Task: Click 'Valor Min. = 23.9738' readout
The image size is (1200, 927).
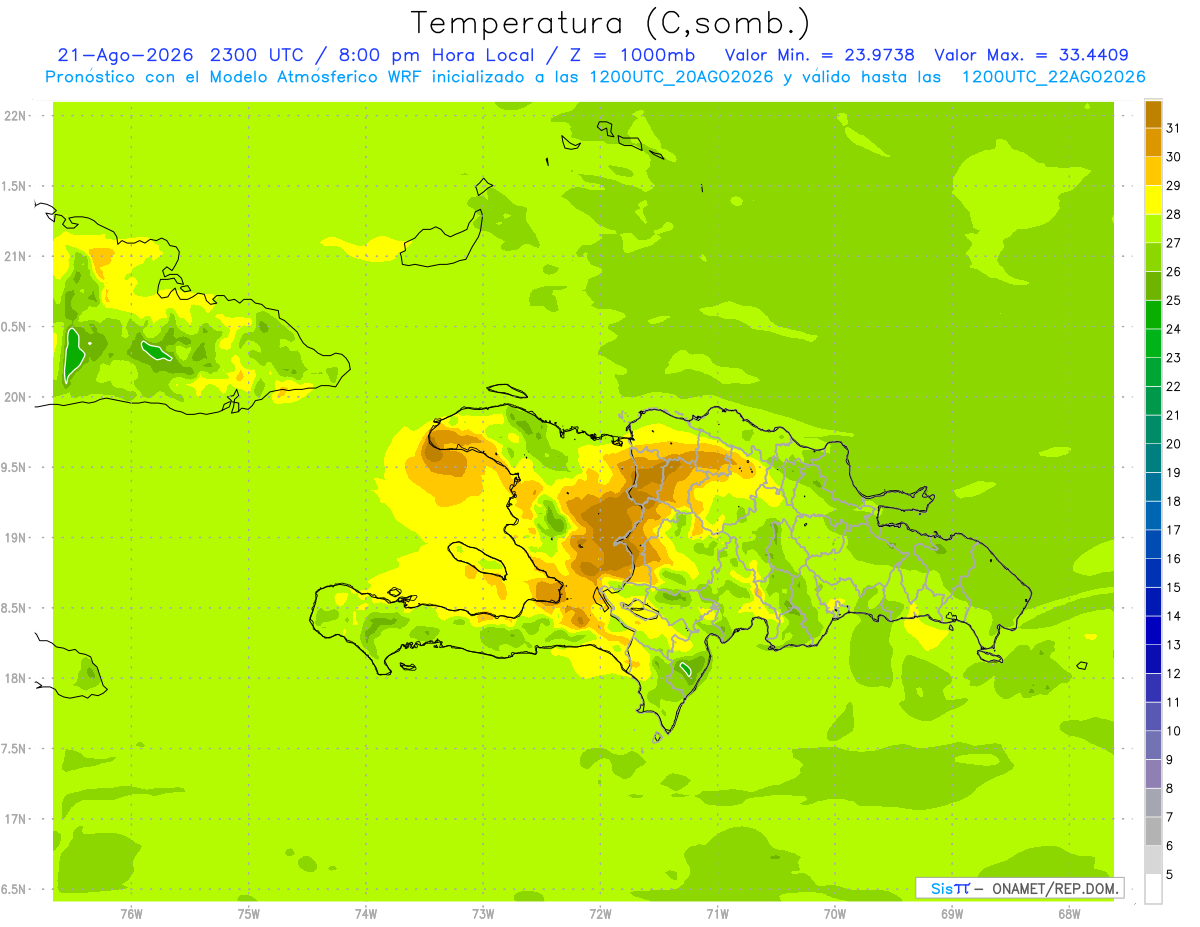Action: (x=820, y=55)
